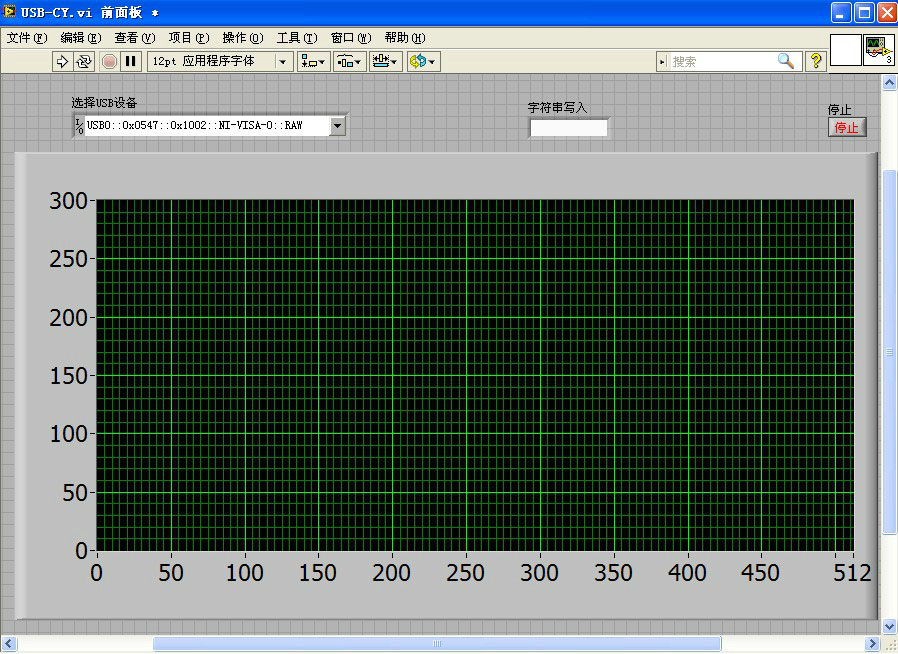Screen dimensions: 898x654
Task: Click the VI icon in top-right corner
Action: (879, 50)
